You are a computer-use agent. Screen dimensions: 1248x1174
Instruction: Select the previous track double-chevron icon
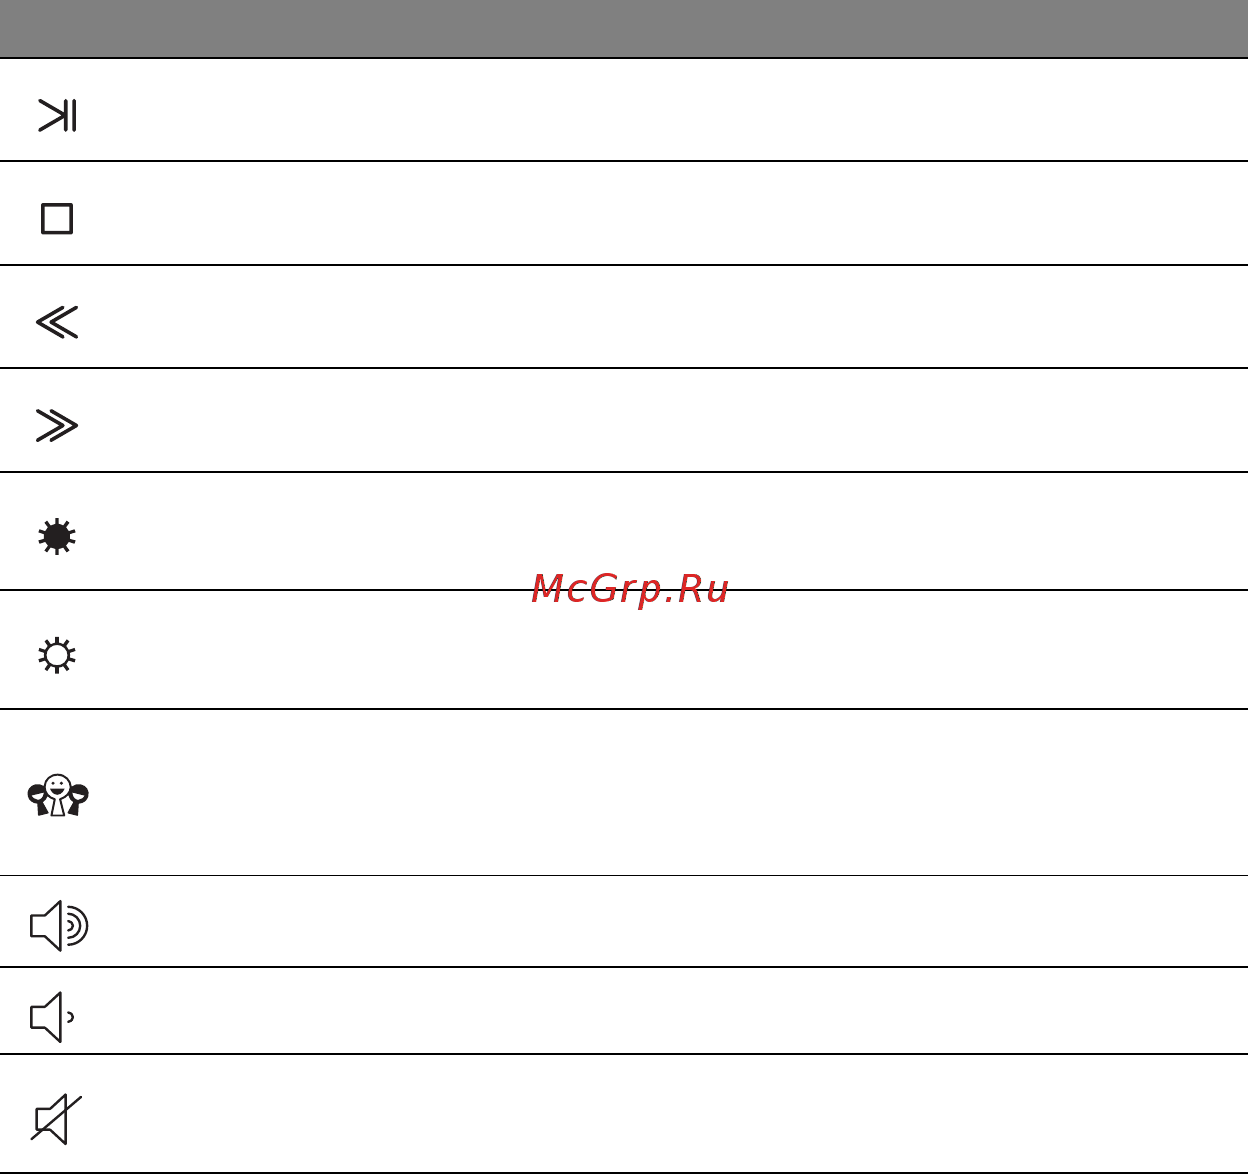point(57,322)
